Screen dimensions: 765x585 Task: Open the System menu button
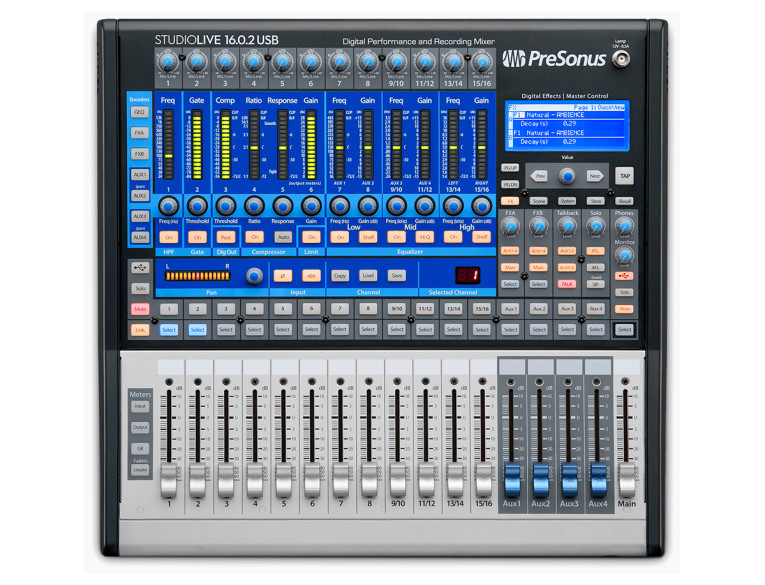pos(567,201)
